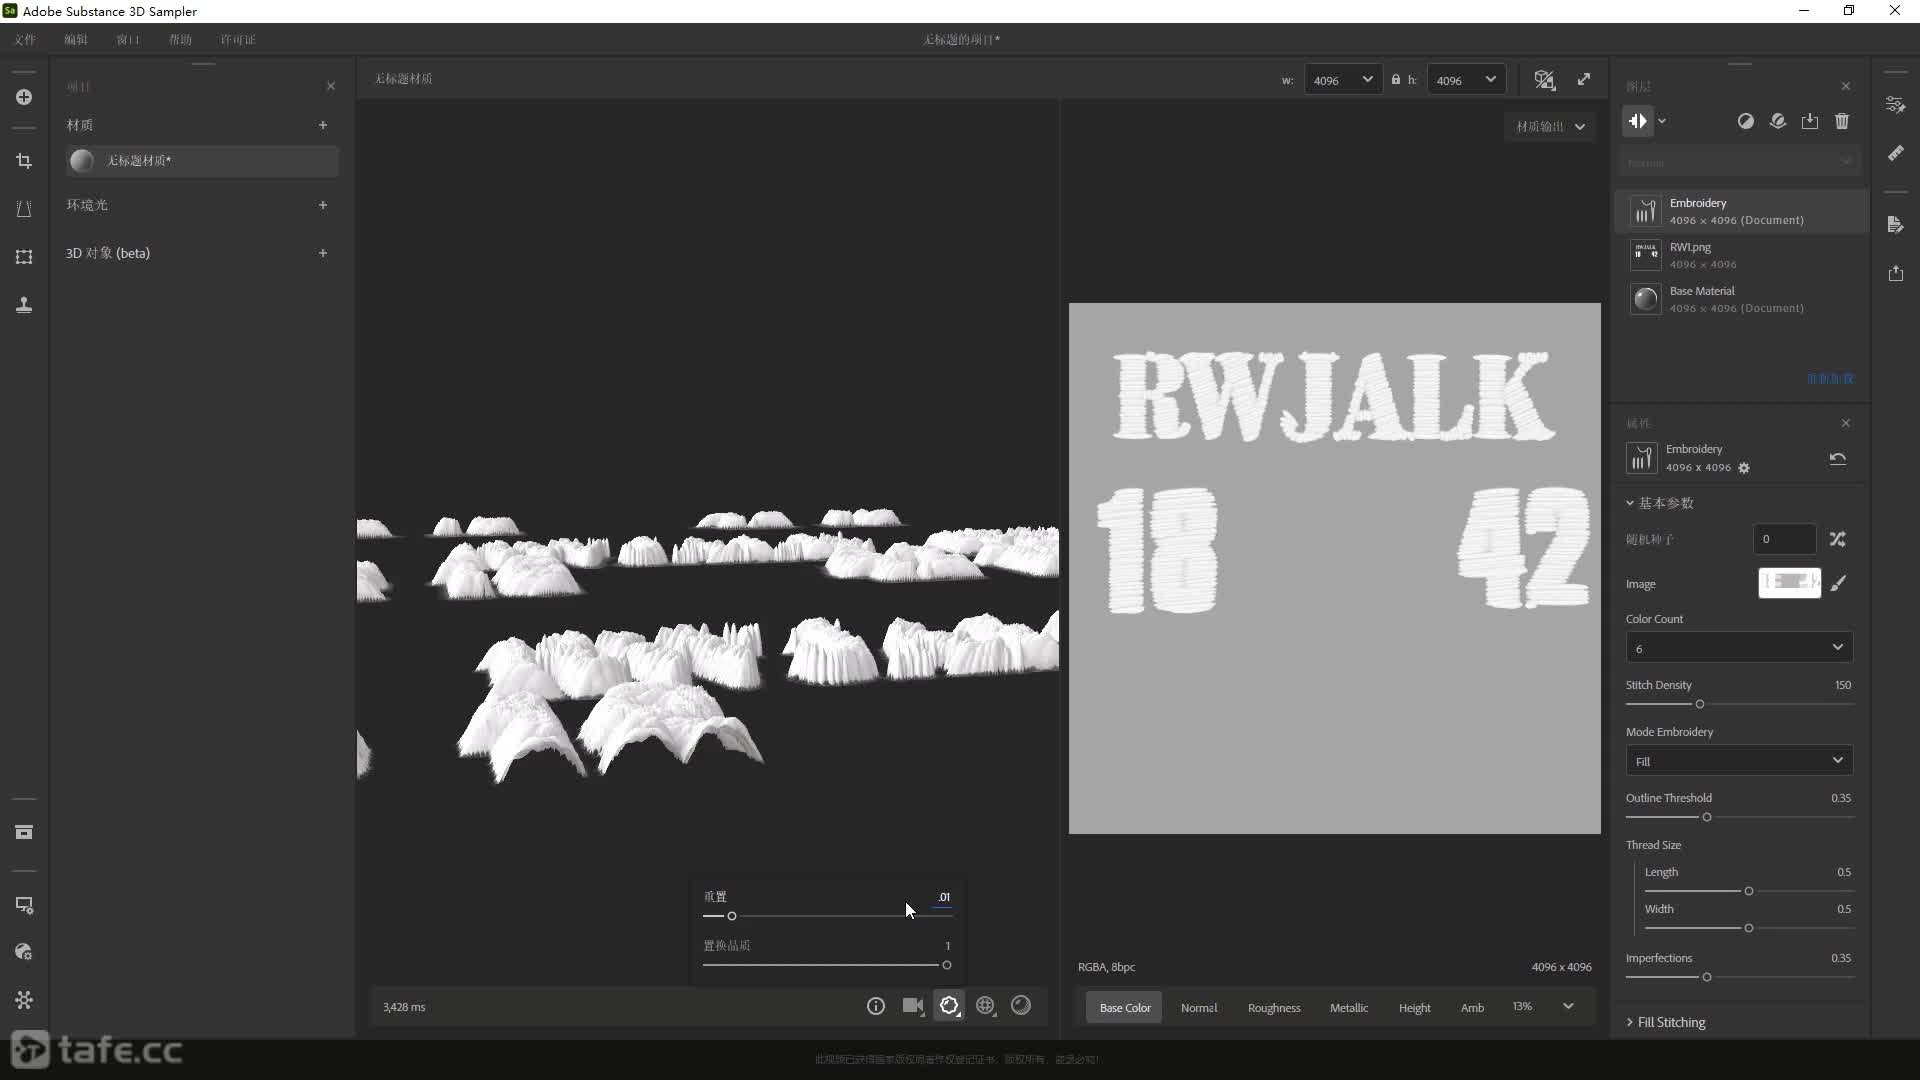Click the export layer icon in layers panel
Screen dimensions: 1920x1080
tap(1810, 121)
